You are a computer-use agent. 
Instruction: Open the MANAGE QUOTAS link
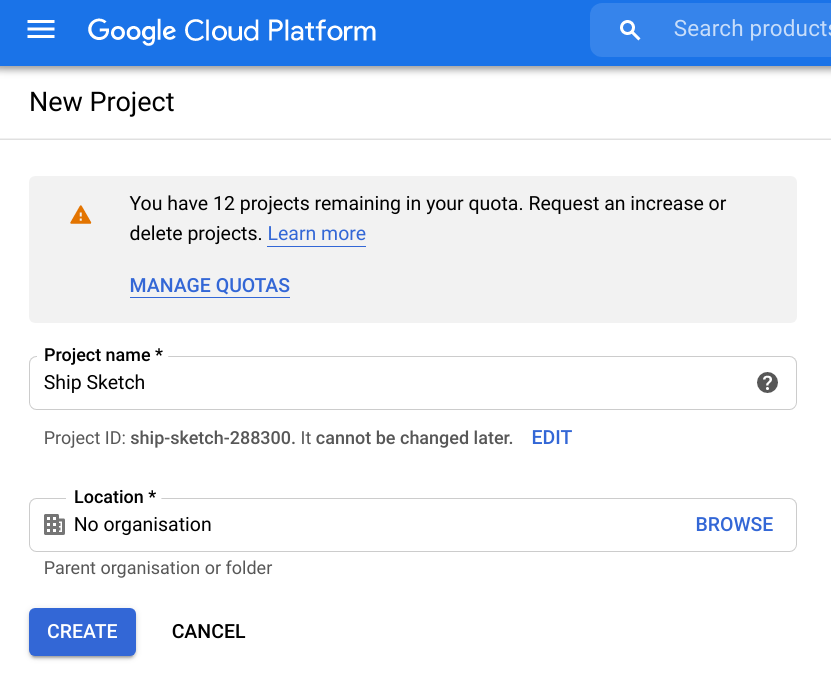pyautogui.click(x=210, y=286)
